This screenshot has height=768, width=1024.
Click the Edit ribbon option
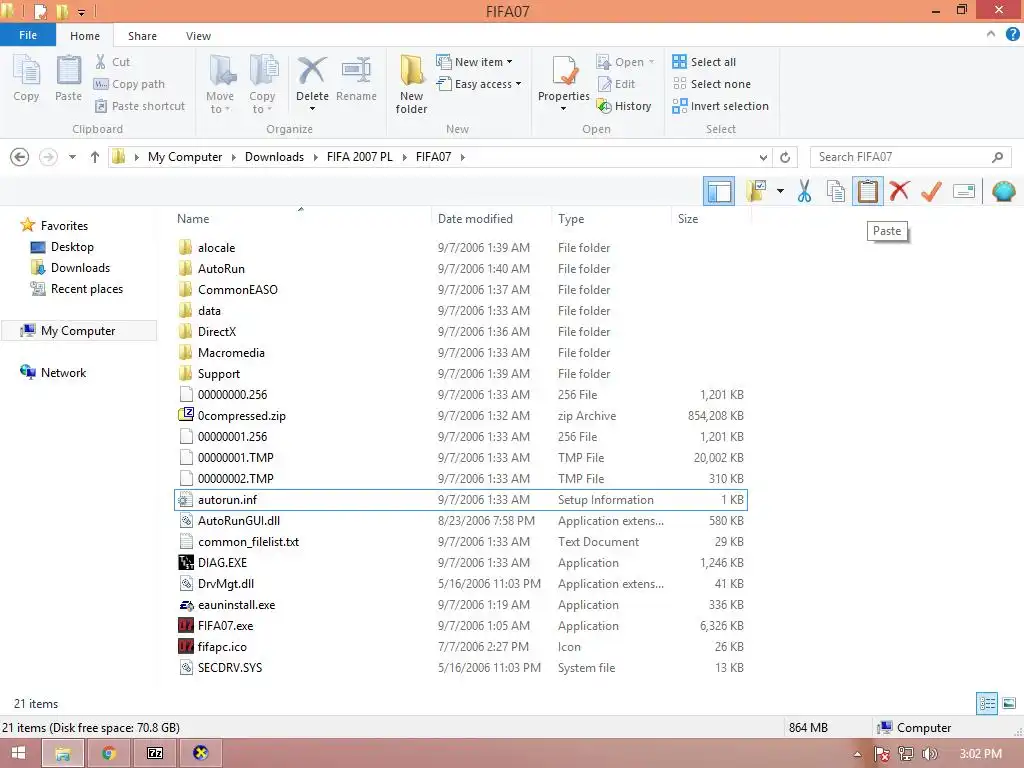tap(616, 84)
